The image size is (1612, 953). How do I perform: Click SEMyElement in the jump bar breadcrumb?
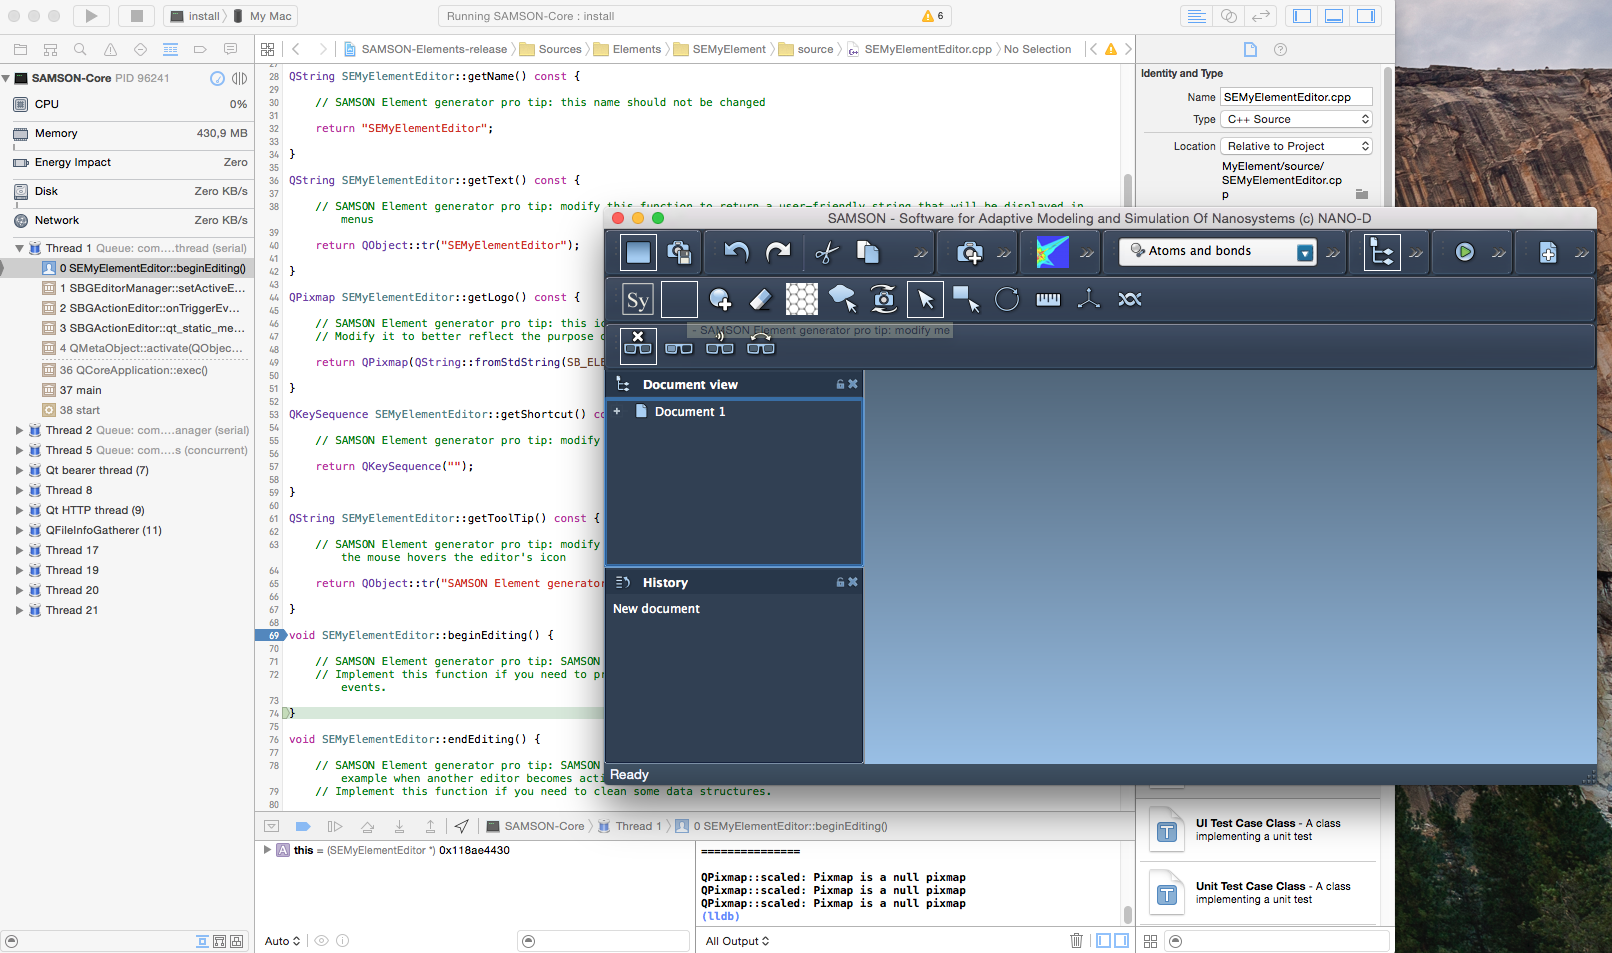[x=731, y=48]
